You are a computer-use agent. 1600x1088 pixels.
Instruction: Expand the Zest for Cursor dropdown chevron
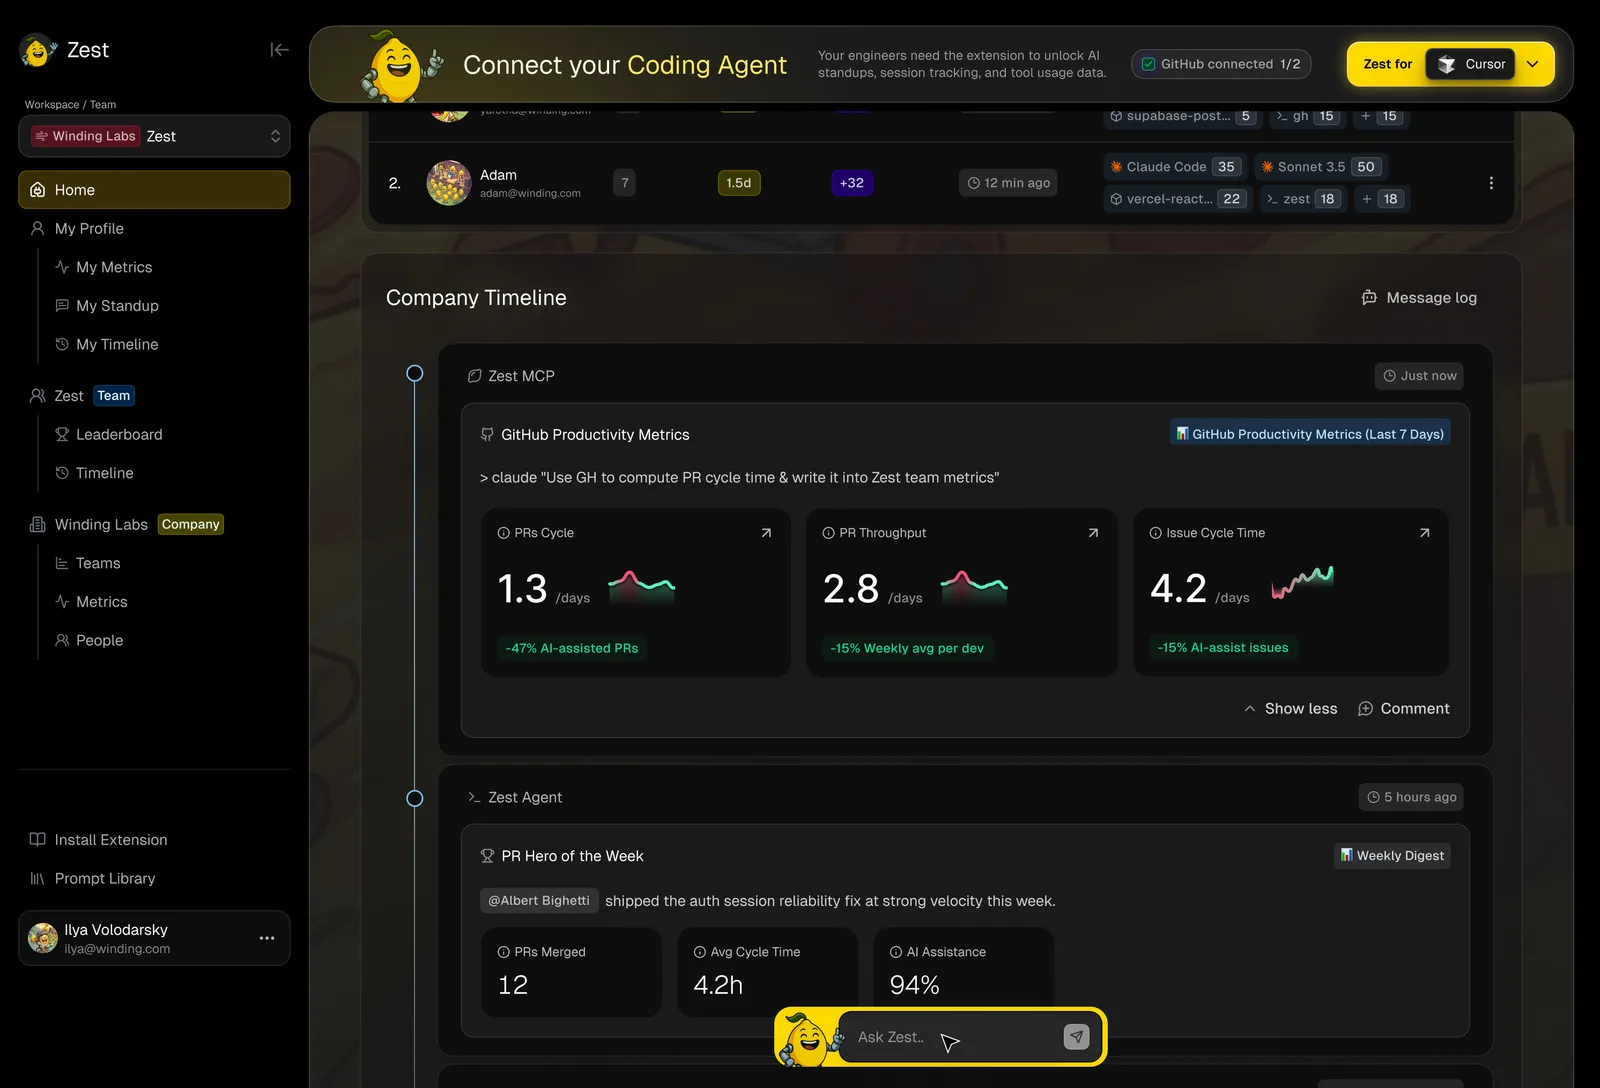click(x=1533, y=64)
